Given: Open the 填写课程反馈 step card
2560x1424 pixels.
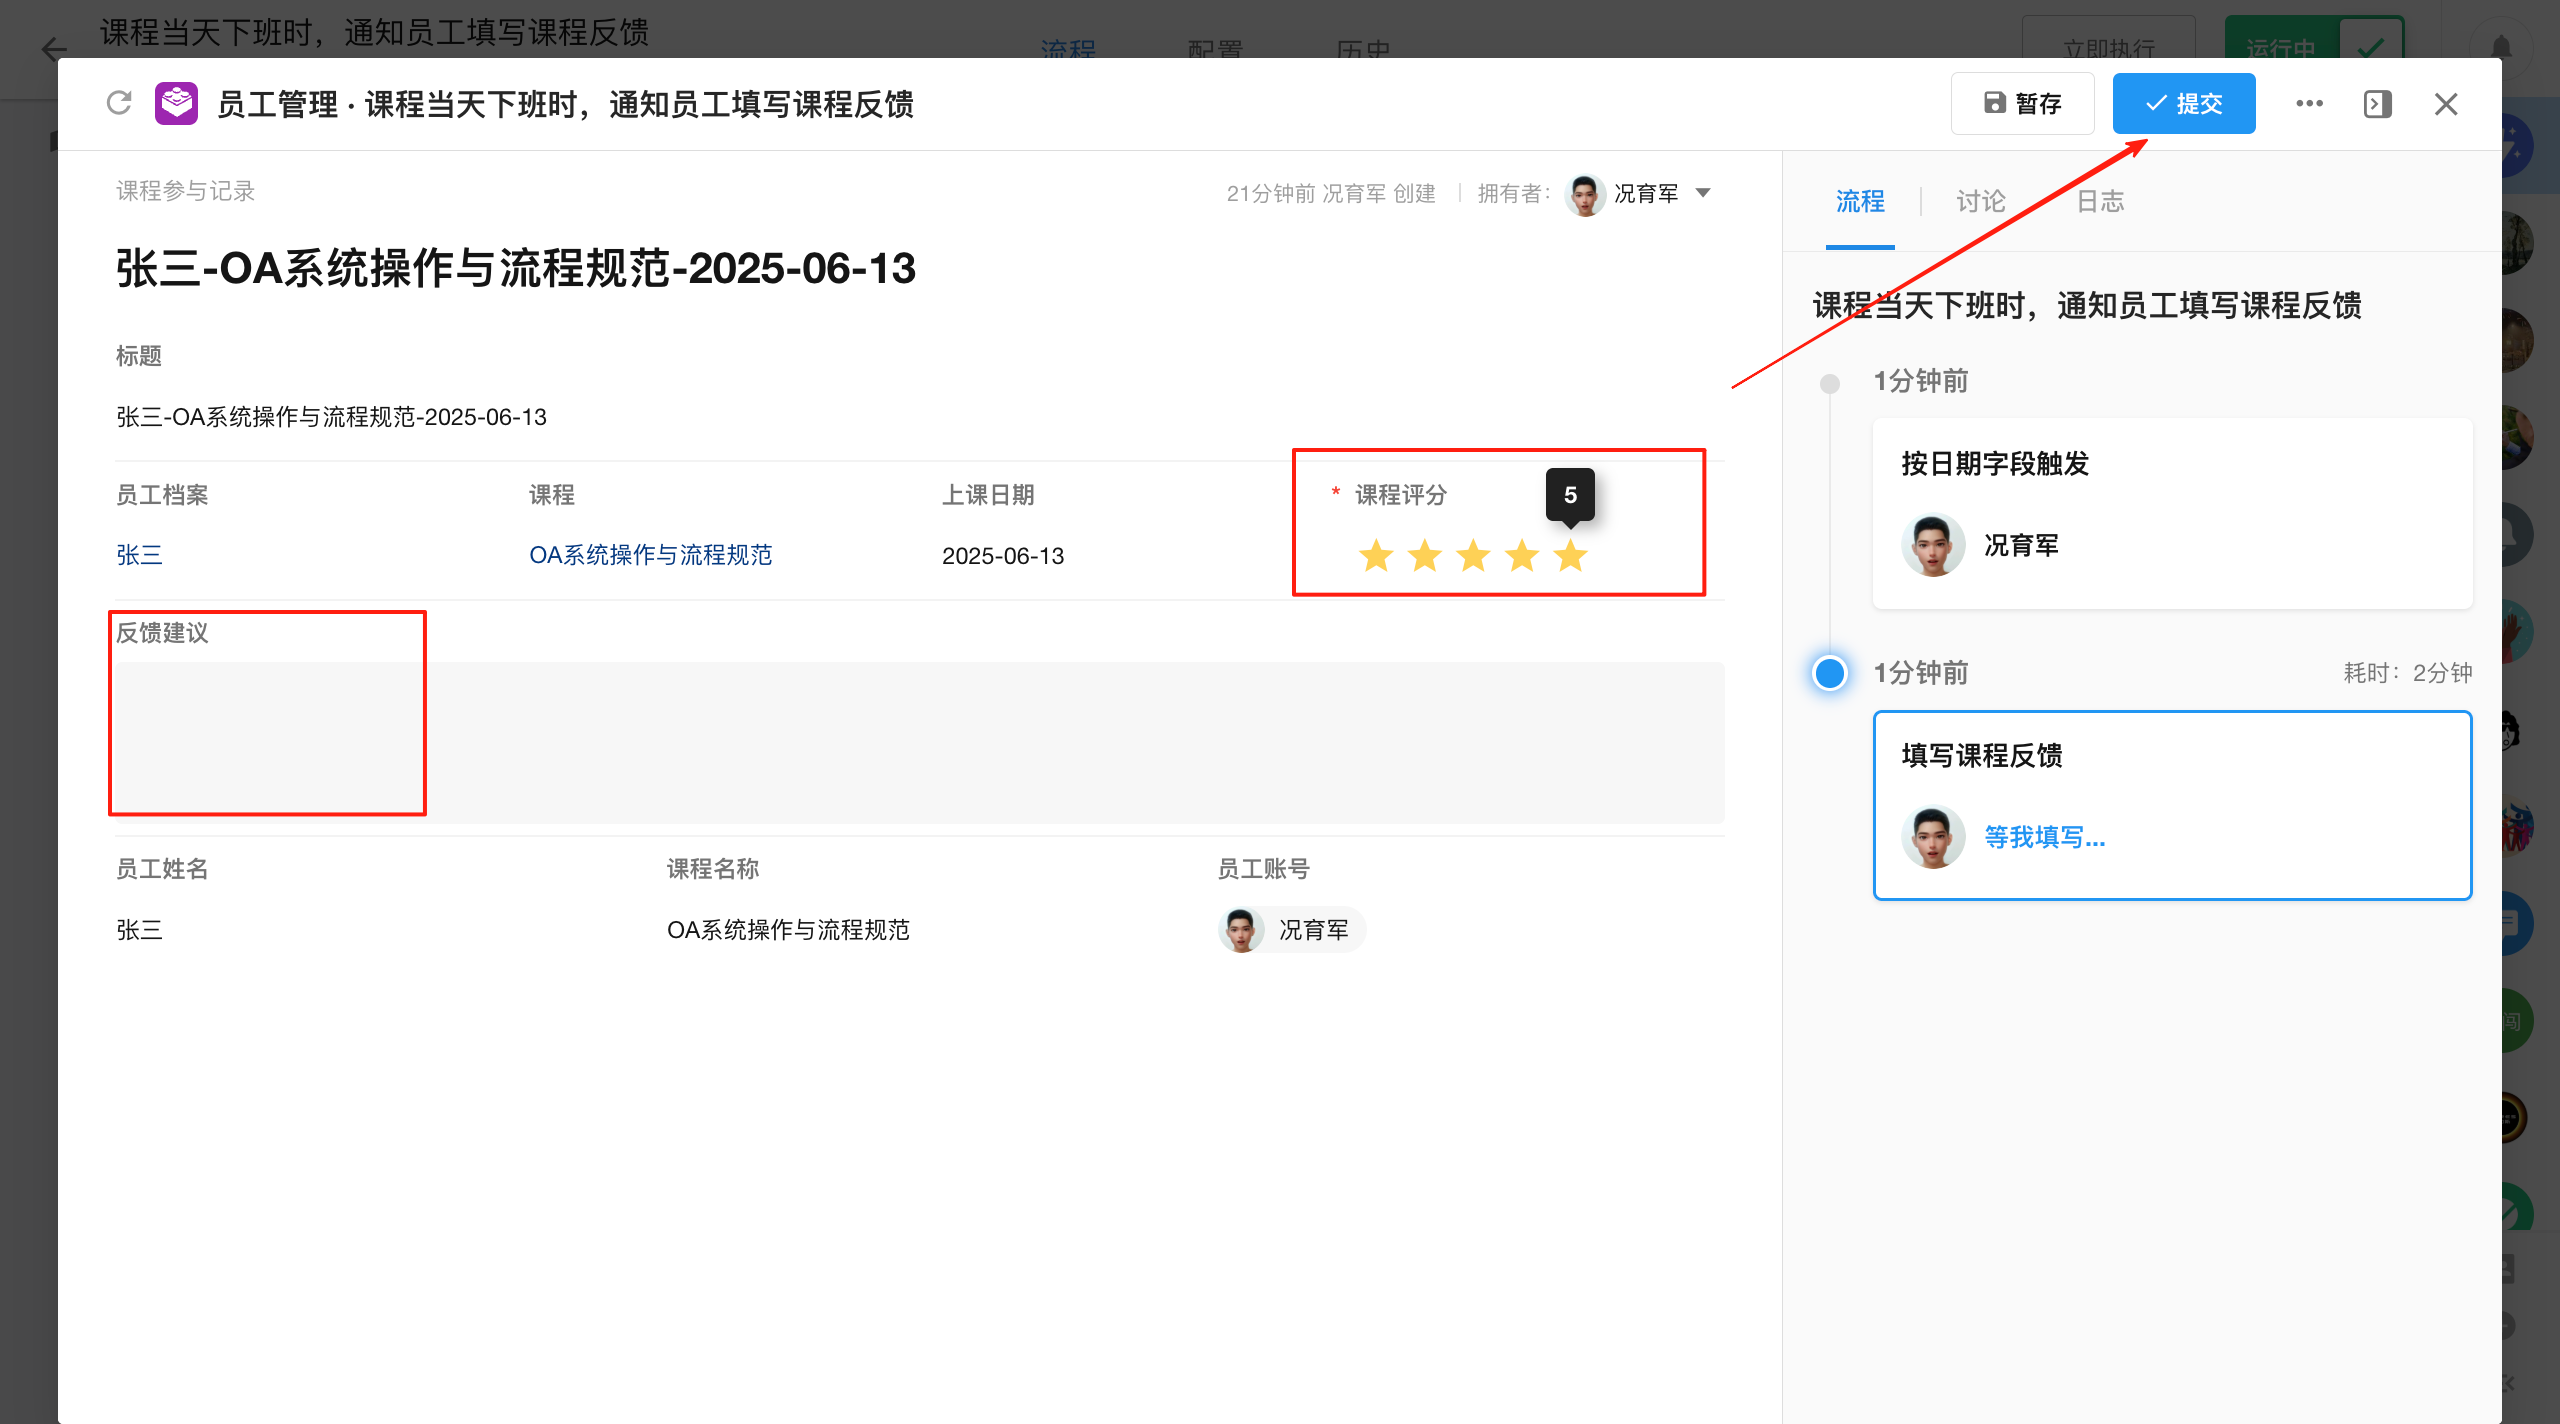Looking at the screenshot, I should tap(2172, 805).
